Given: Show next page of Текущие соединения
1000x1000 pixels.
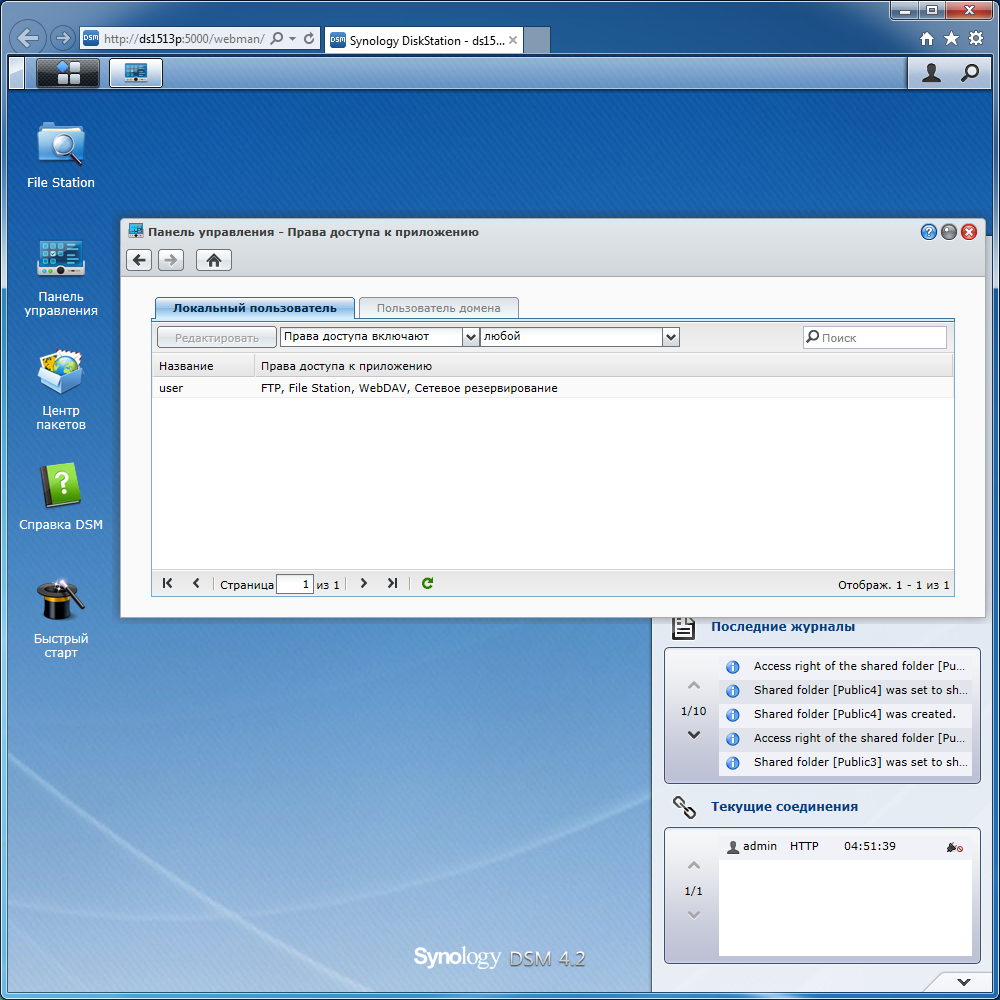Looking at the screenshot, I should (x=694, y=915).
